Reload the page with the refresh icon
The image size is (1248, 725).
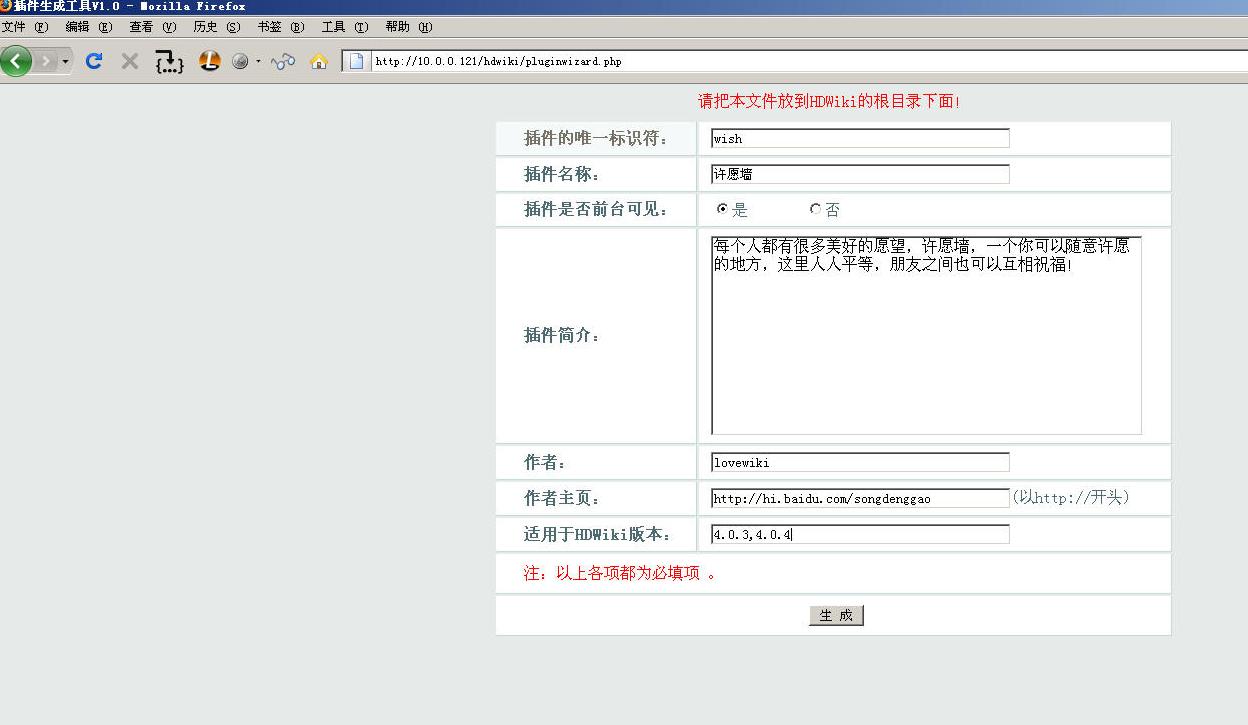coord(94,61)
